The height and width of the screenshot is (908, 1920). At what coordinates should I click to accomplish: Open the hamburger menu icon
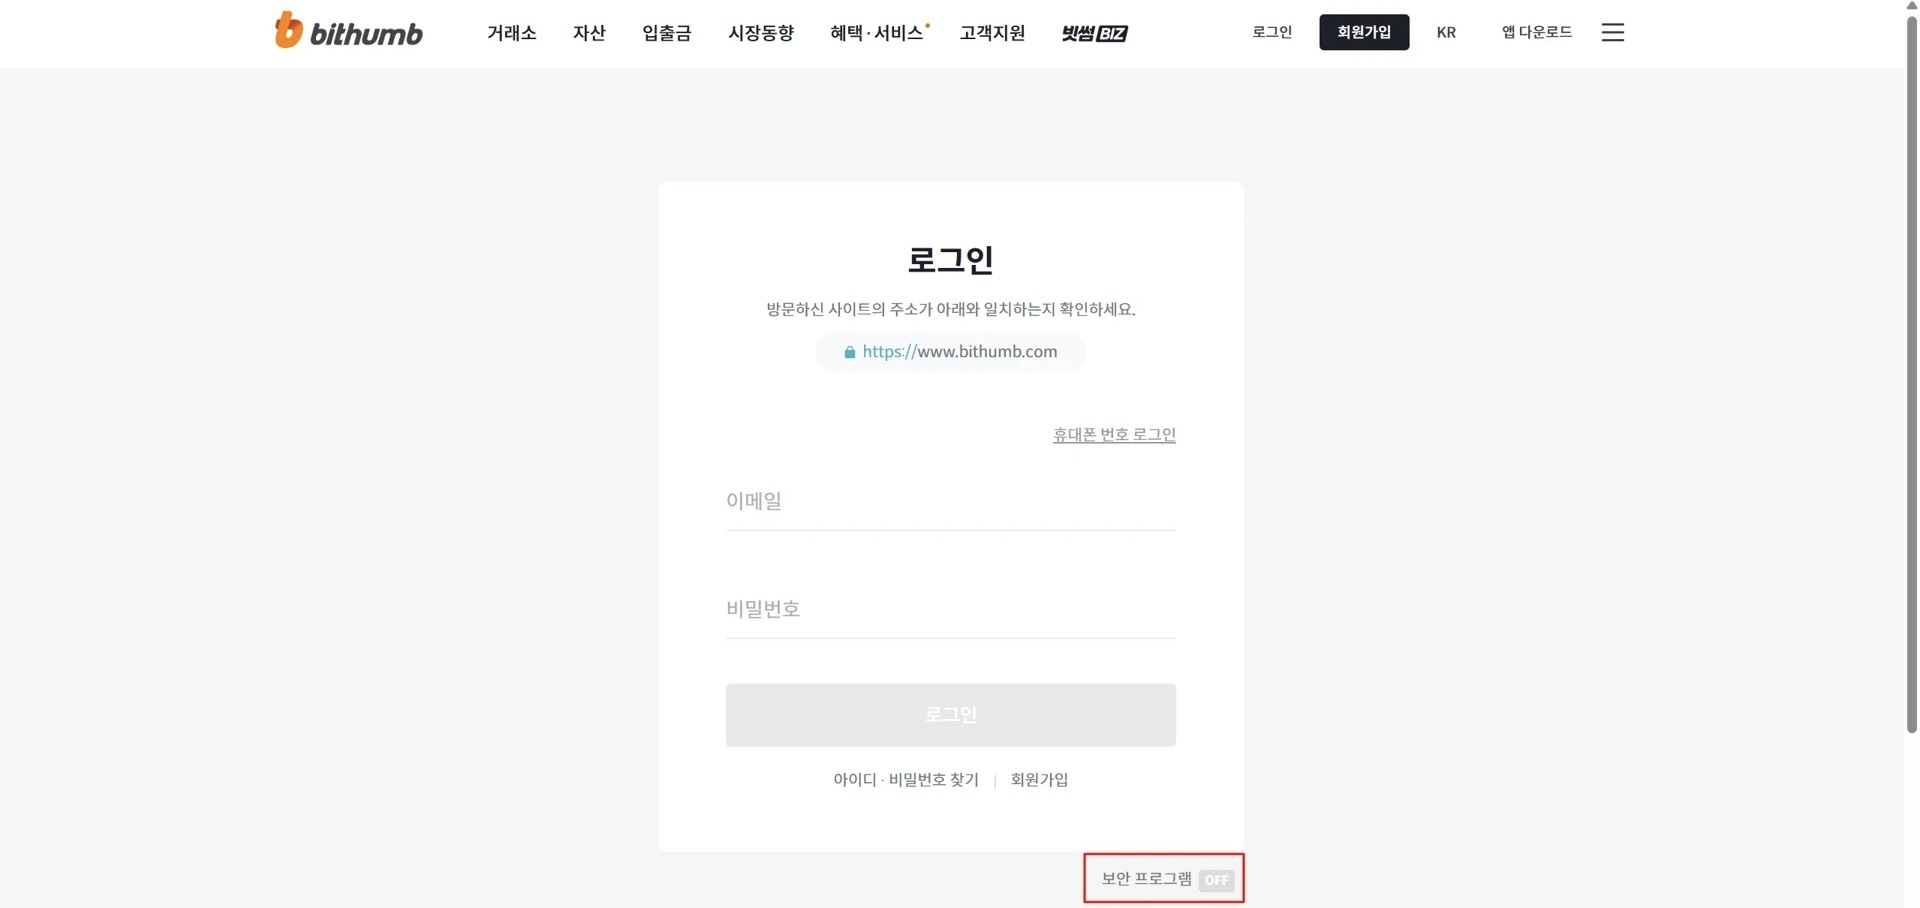pyautogui.click(x=1612, y=32)
